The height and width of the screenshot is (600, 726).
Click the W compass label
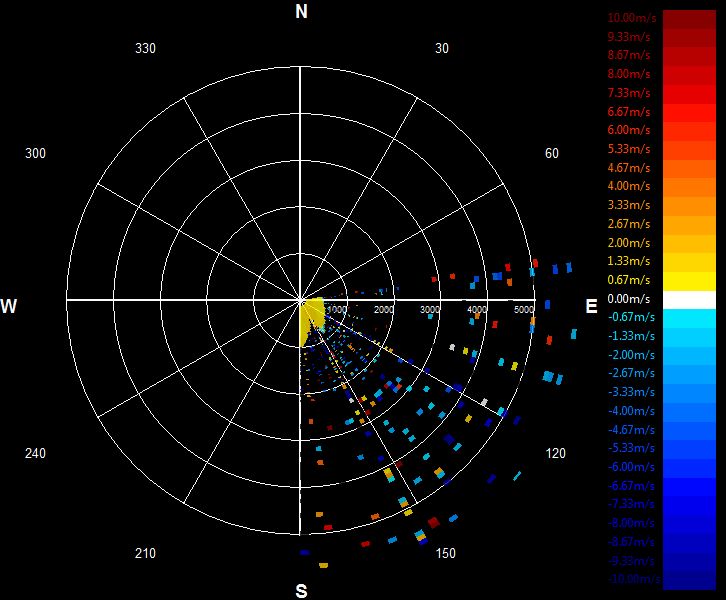9,306
